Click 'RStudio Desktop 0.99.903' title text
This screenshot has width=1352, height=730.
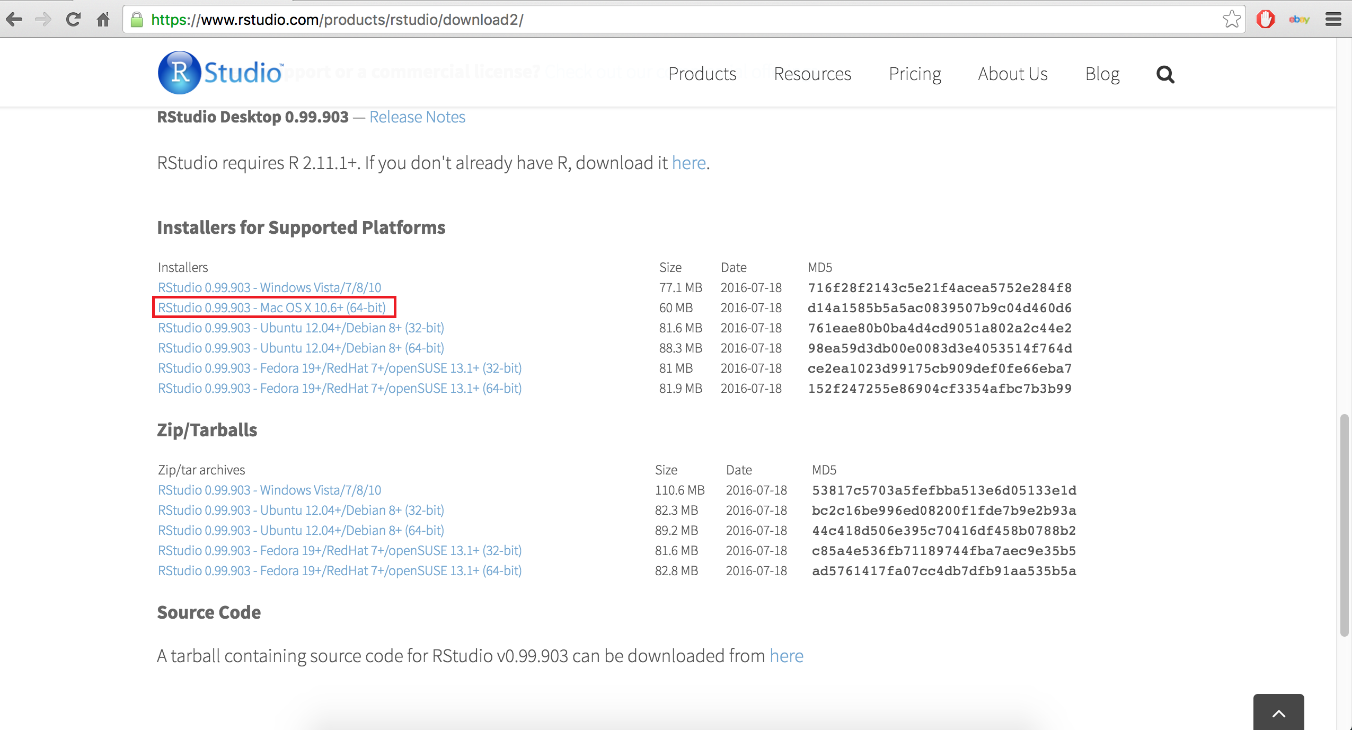[x=253, y=117]
